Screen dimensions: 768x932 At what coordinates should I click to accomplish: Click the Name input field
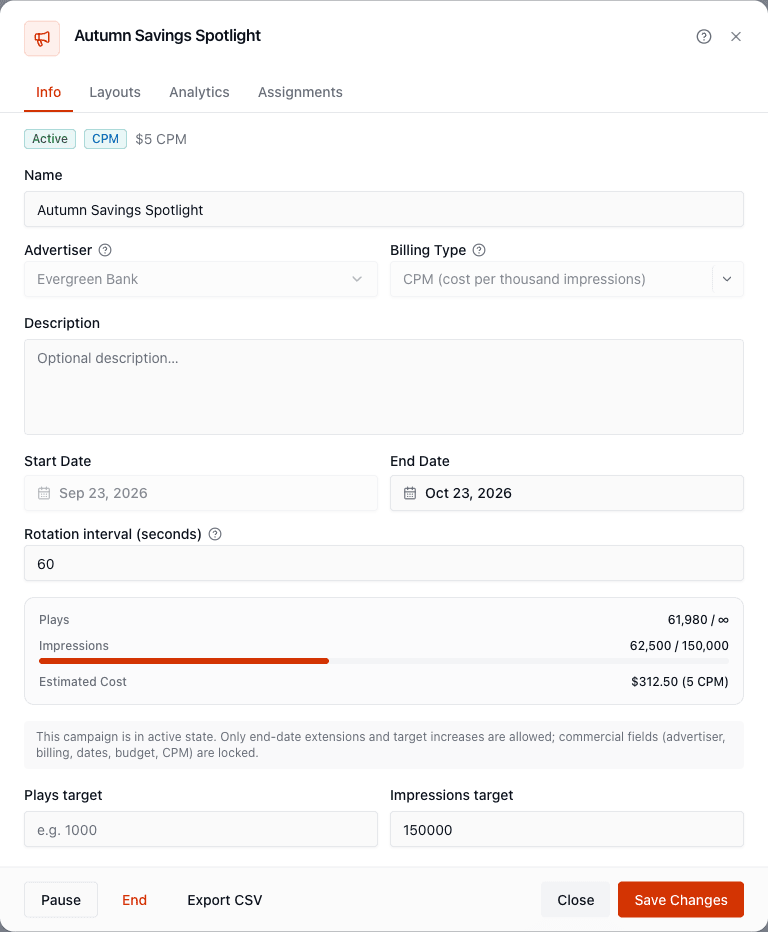click(x=384, y=209)
